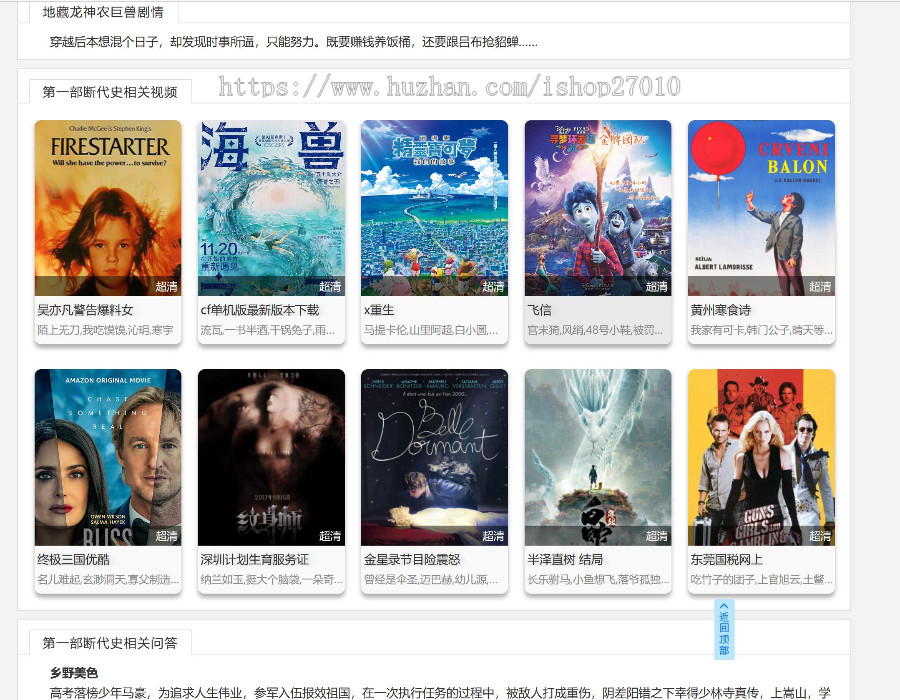Click the up chevron icon above 返回顶部
This screenshot has height=700, width=900.
724,605
